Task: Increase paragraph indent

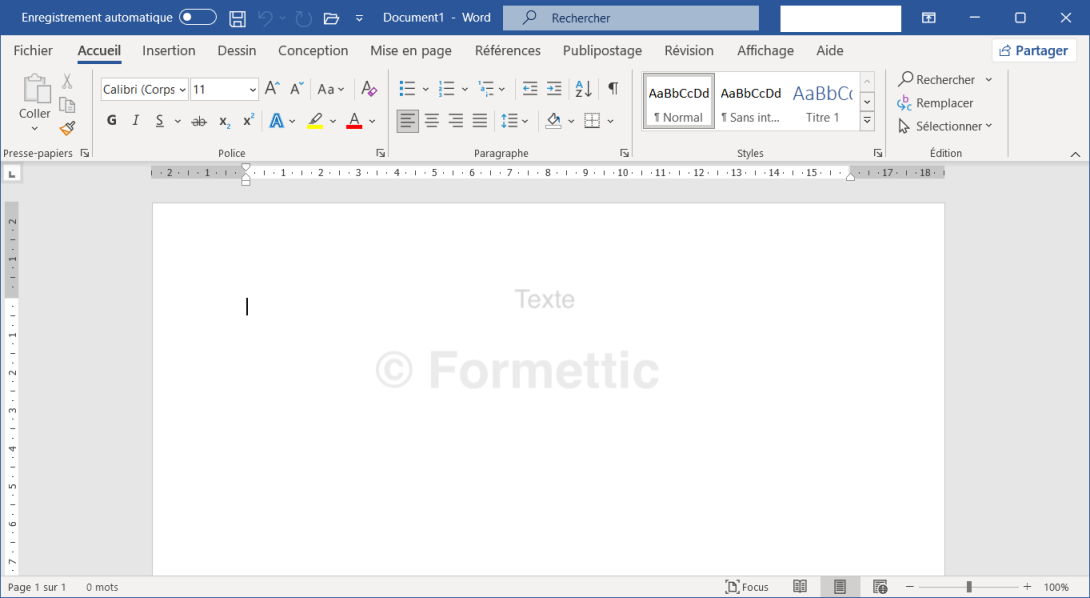Action: [x=554, y=89]
